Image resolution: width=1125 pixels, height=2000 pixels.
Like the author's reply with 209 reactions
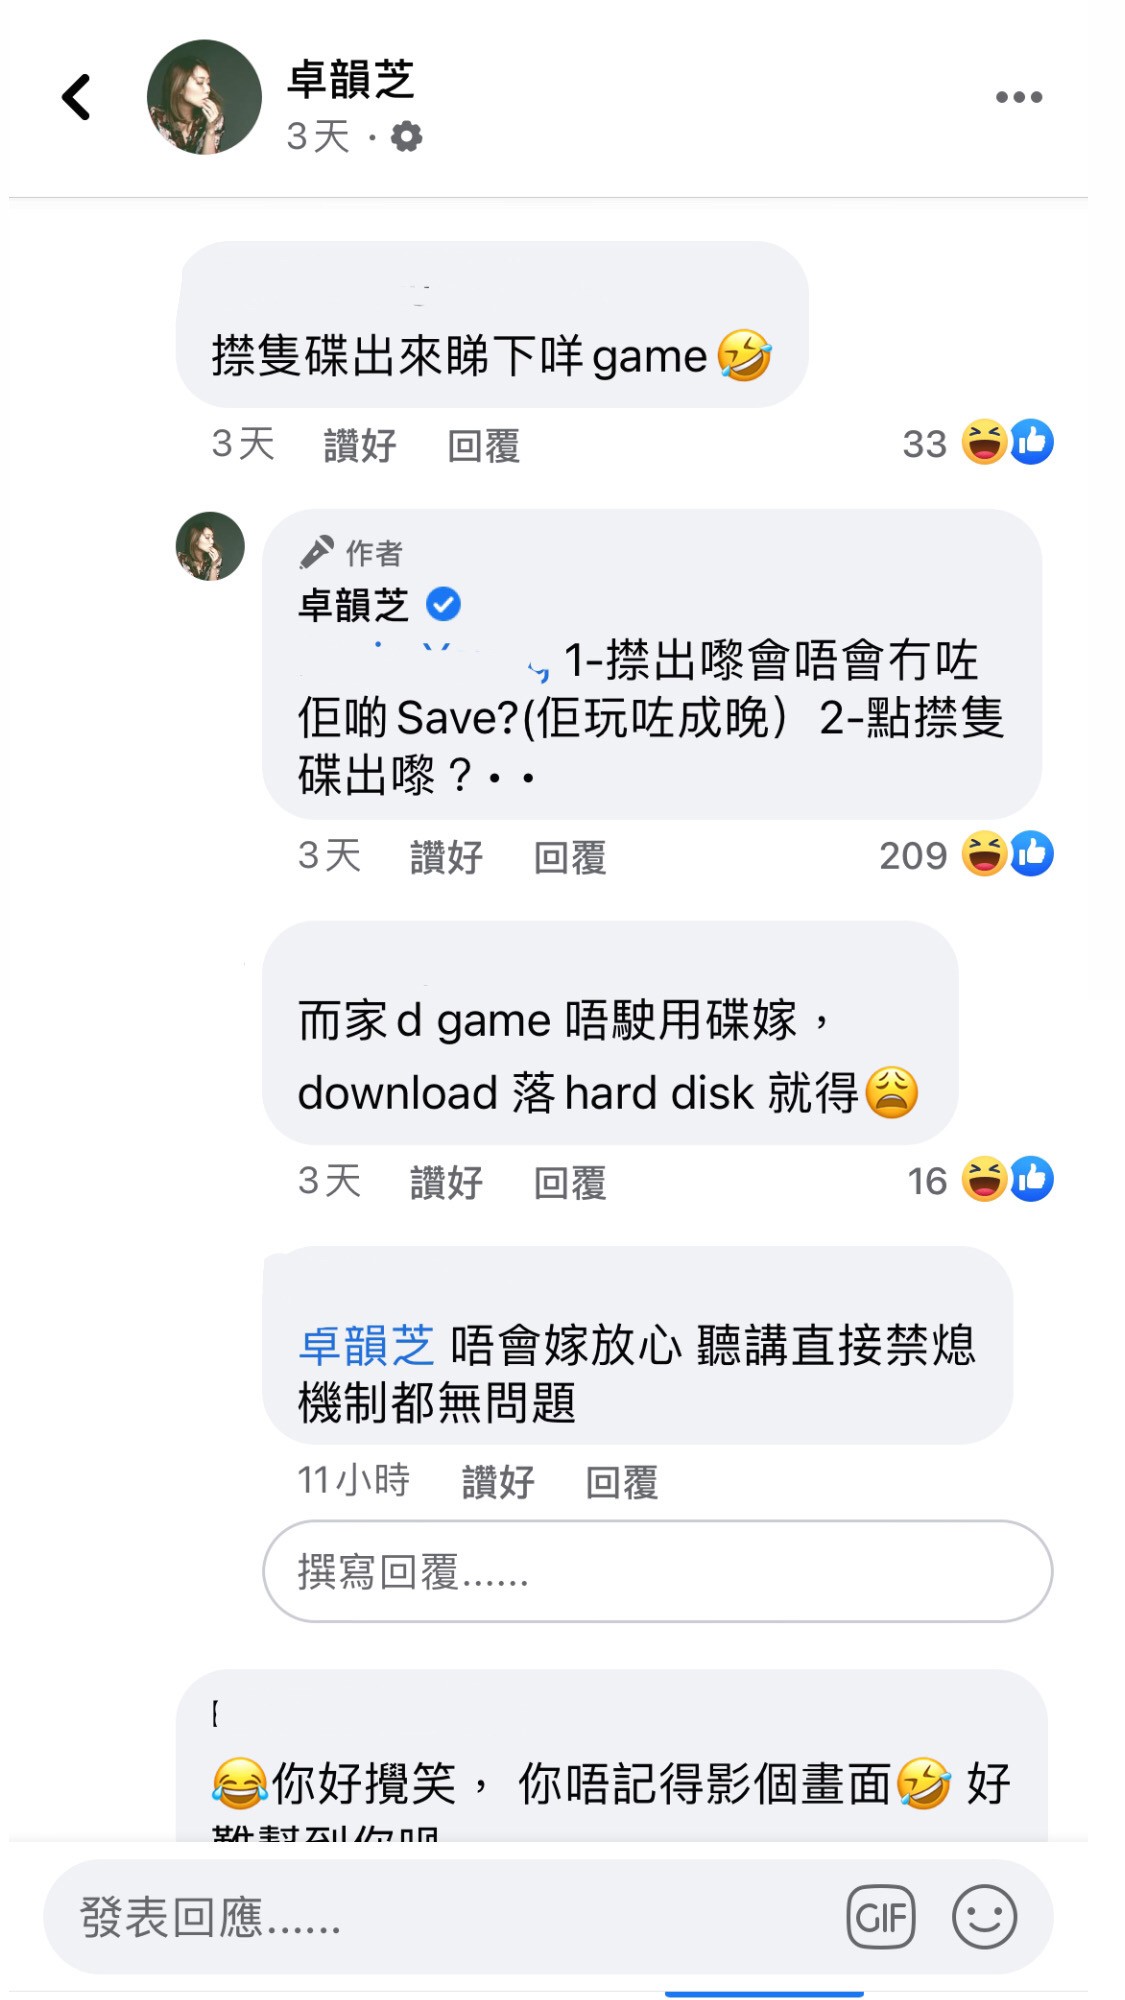click(x=446, y=857)
